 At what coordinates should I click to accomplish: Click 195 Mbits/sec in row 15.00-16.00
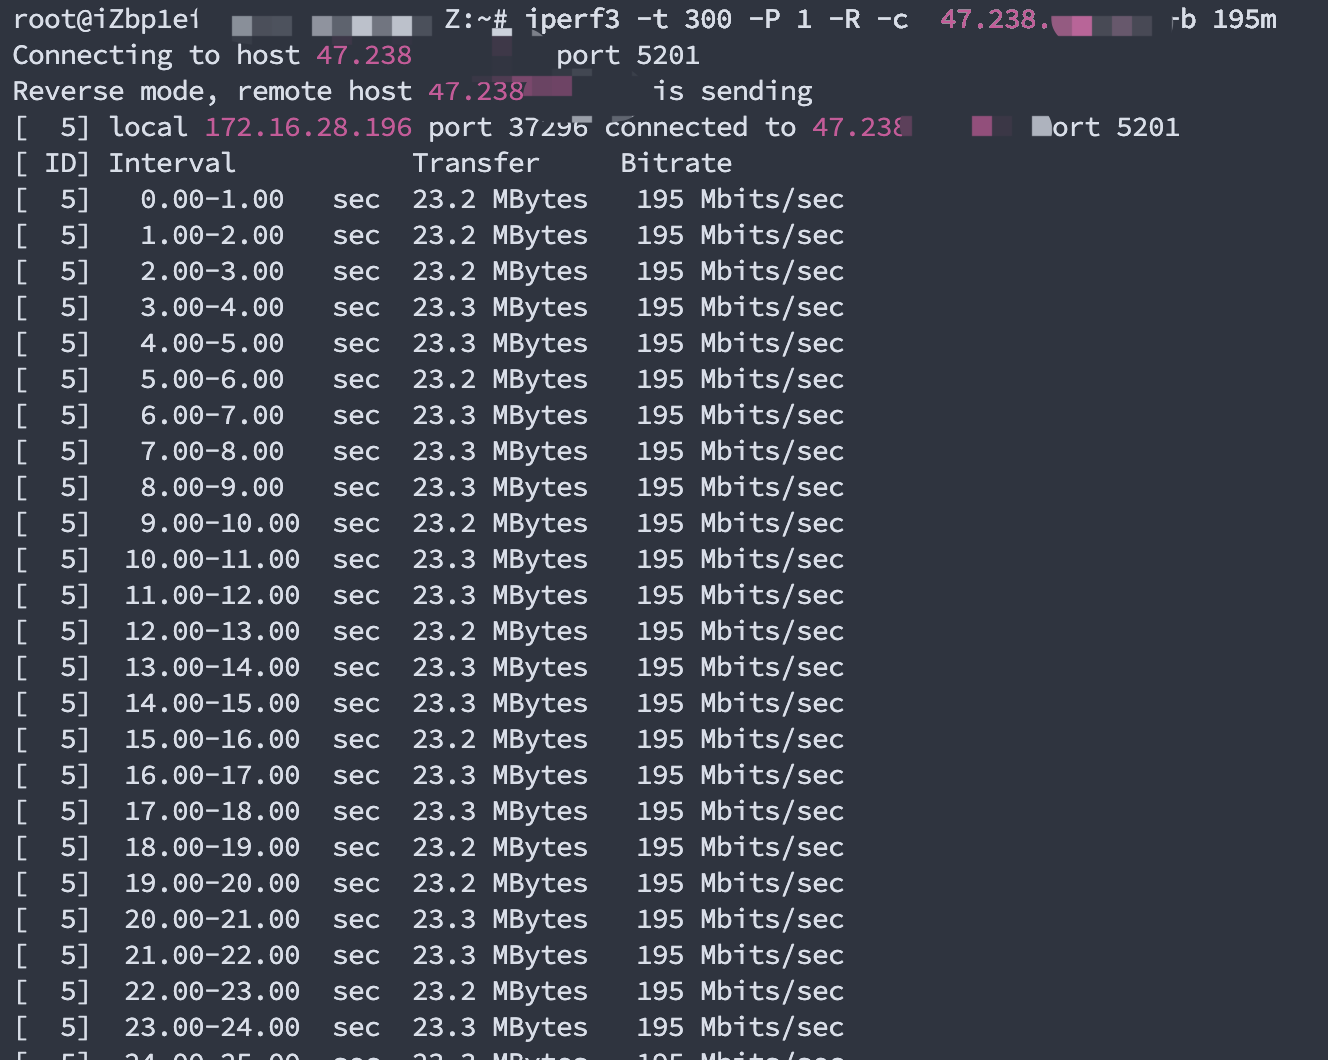pos(740,739)
